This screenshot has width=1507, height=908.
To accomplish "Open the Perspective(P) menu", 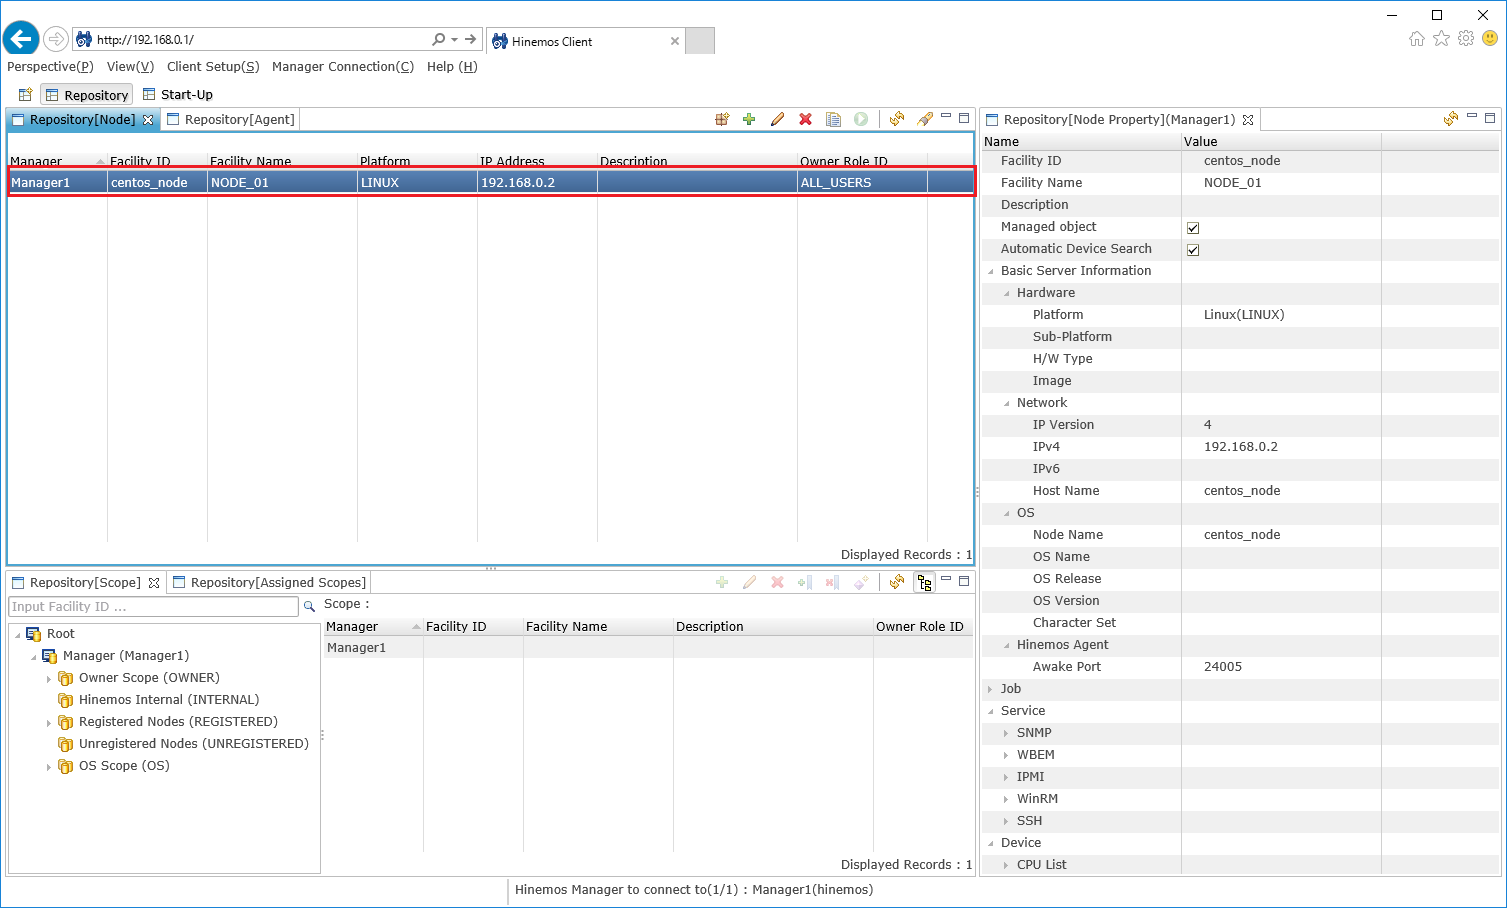I will click(50, 67).
